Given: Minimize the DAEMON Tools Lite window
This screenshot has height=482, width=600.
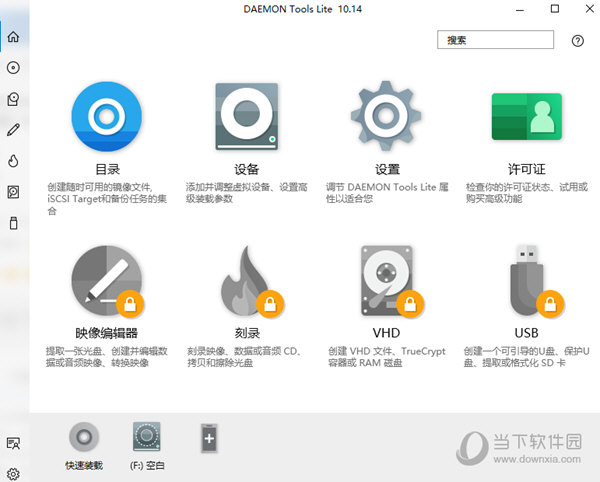Looking at the screenshot, I should [x=520, y=9].
